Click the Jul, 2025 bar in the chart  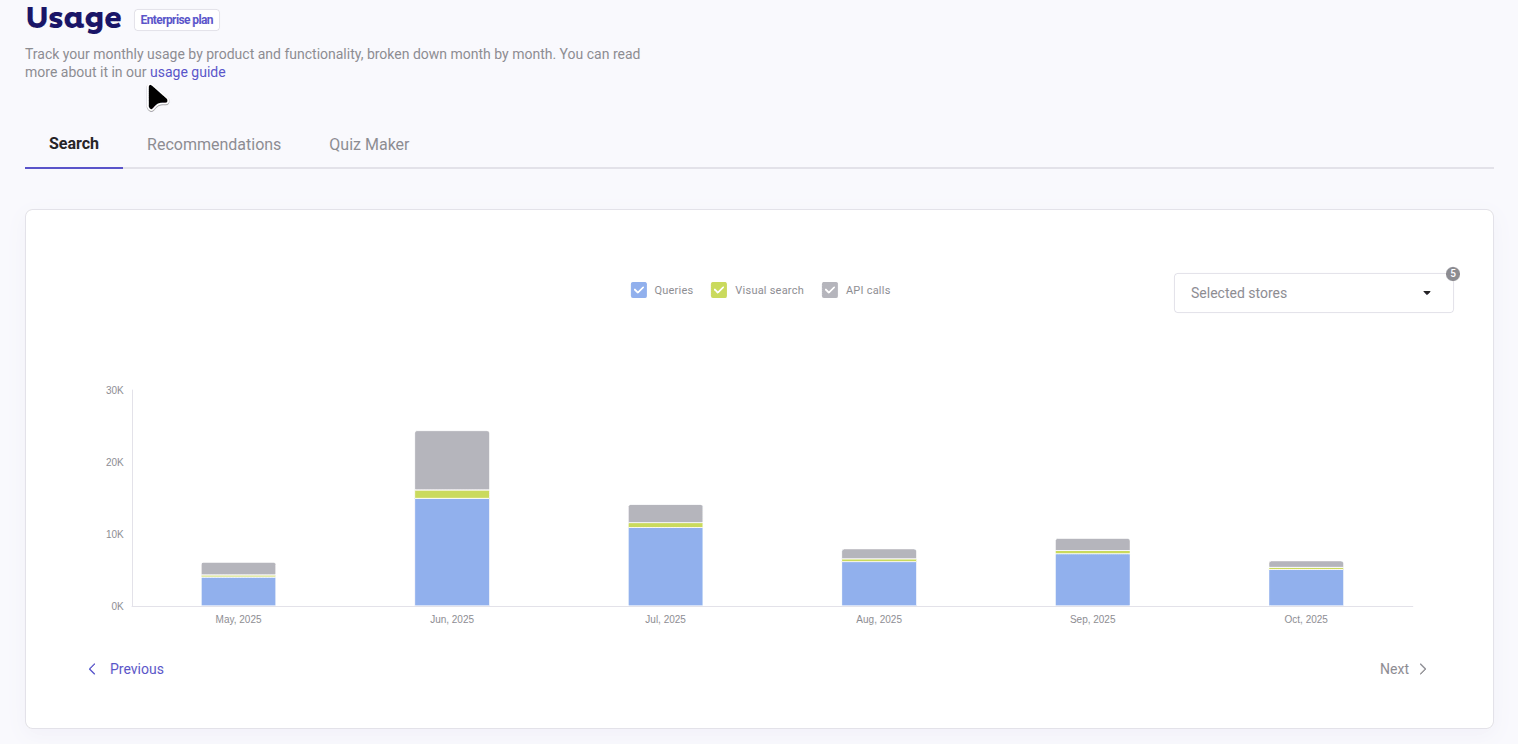click(665, 555)
